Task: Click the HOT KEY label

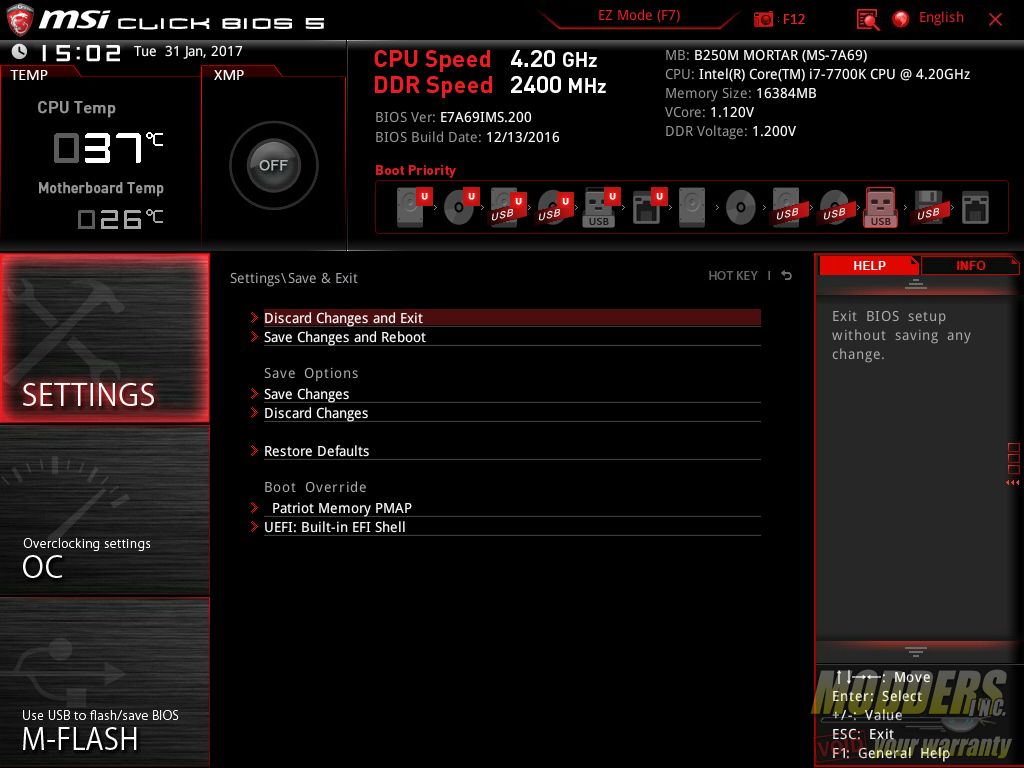Action: tap(733, 276)
